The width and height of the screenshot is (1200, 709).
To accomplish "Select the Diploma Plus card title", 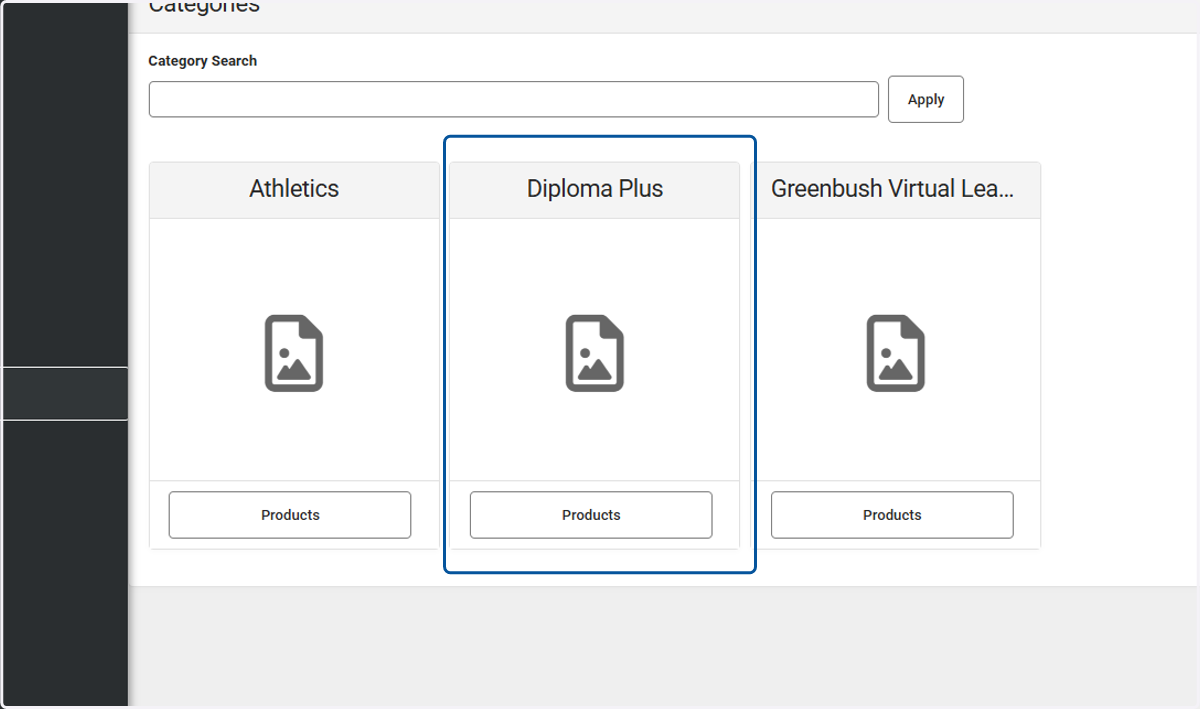I will coord(595,189).
